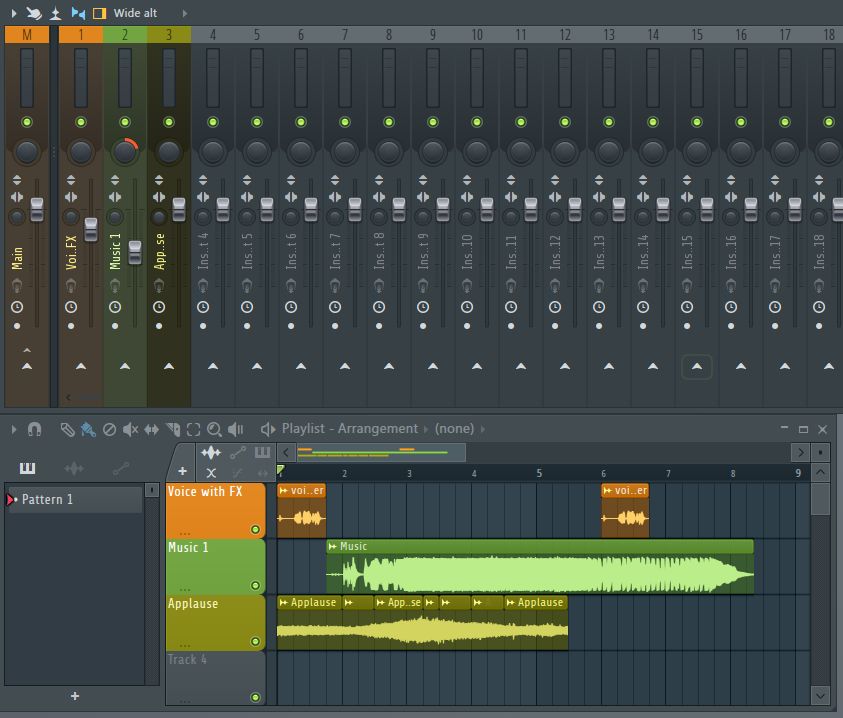Mute the App..se mixer track
This screenshot has height=718, width=843.
click(x=169, y=122)
